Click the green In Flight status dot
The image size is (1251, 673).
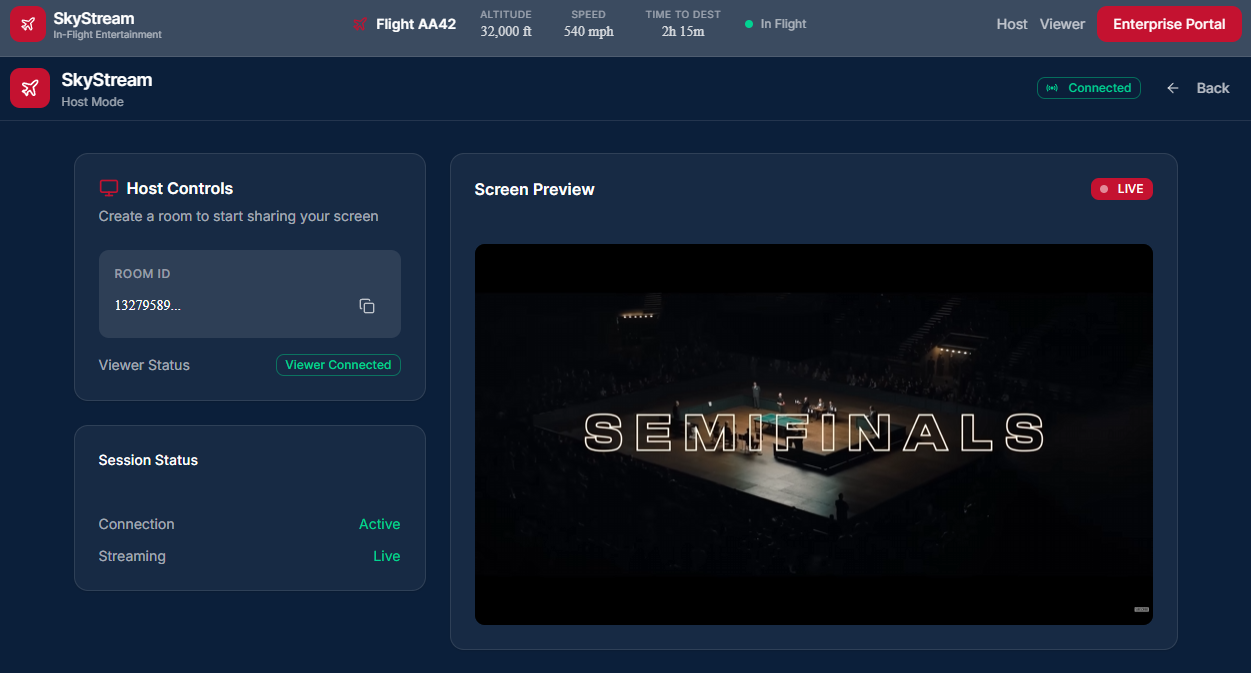click(x=749, y=24)
